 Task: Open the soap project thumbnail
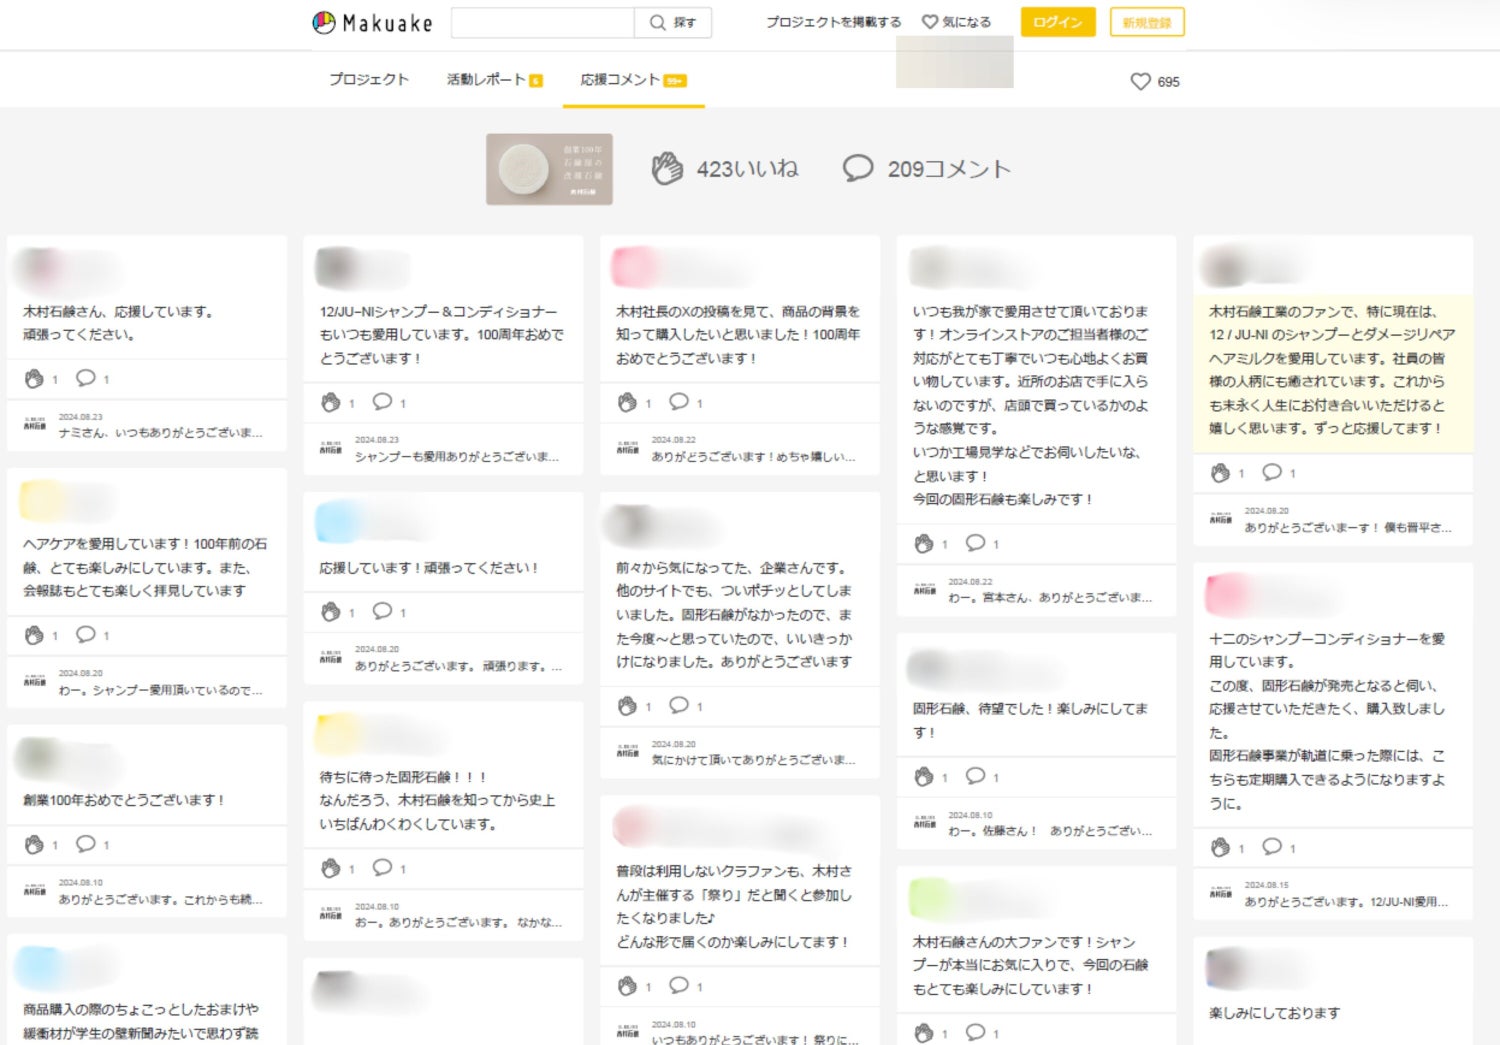click(549, 169)
